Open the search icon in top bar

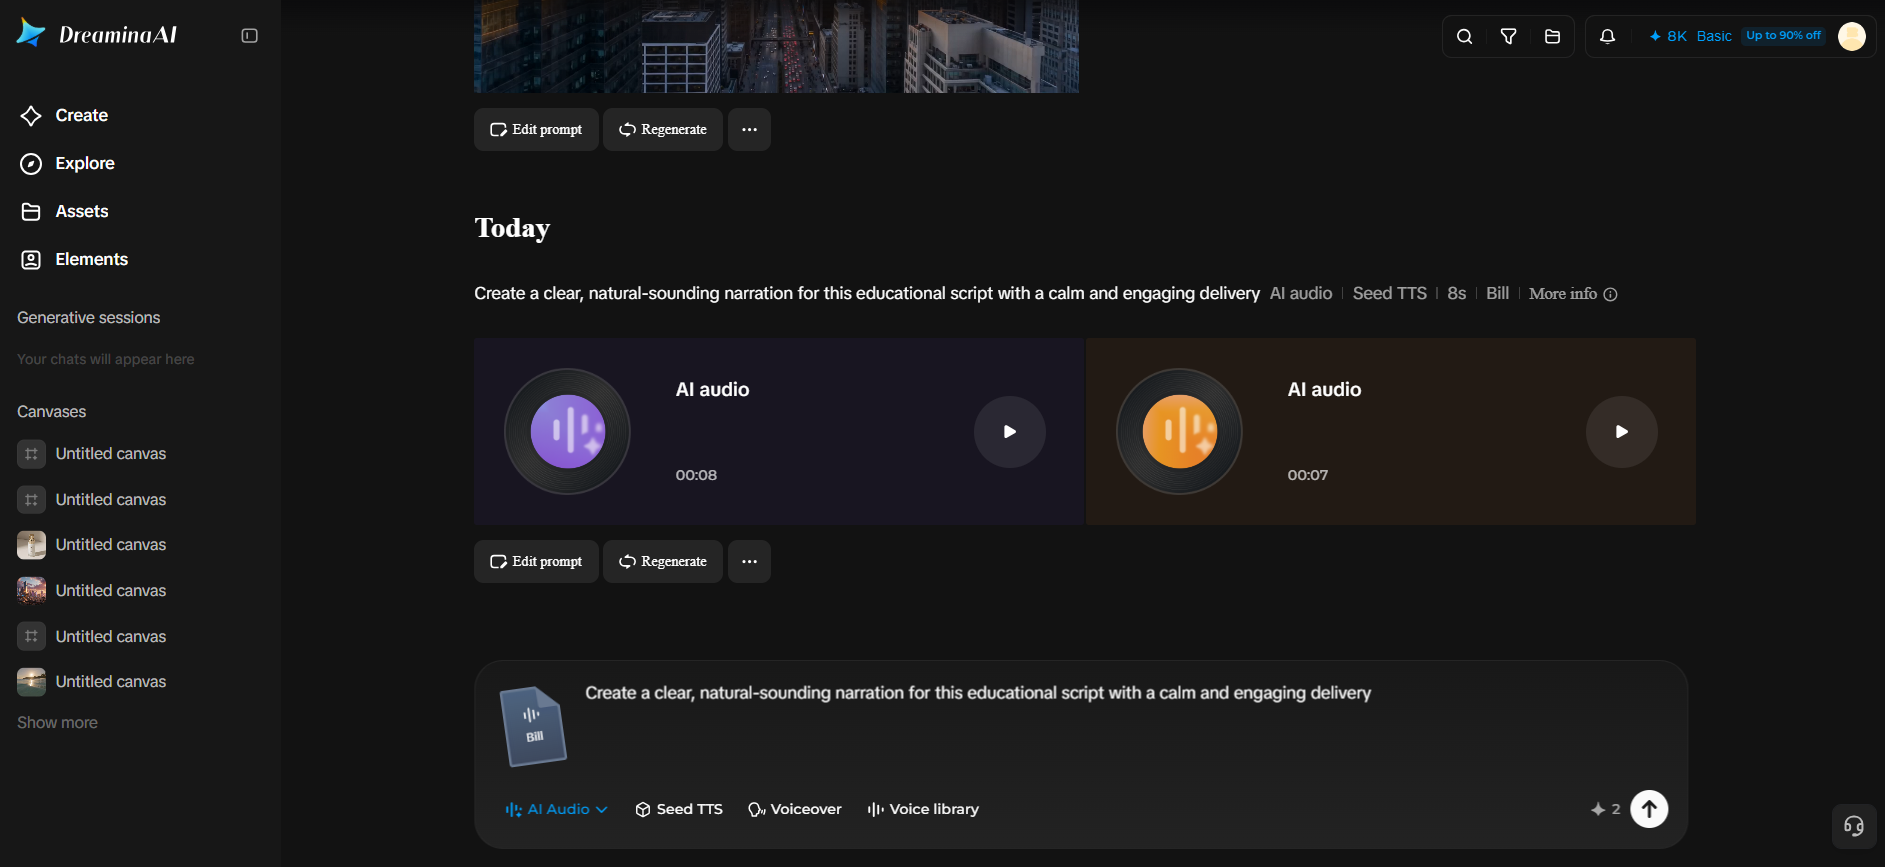(x=1464, y=37)
